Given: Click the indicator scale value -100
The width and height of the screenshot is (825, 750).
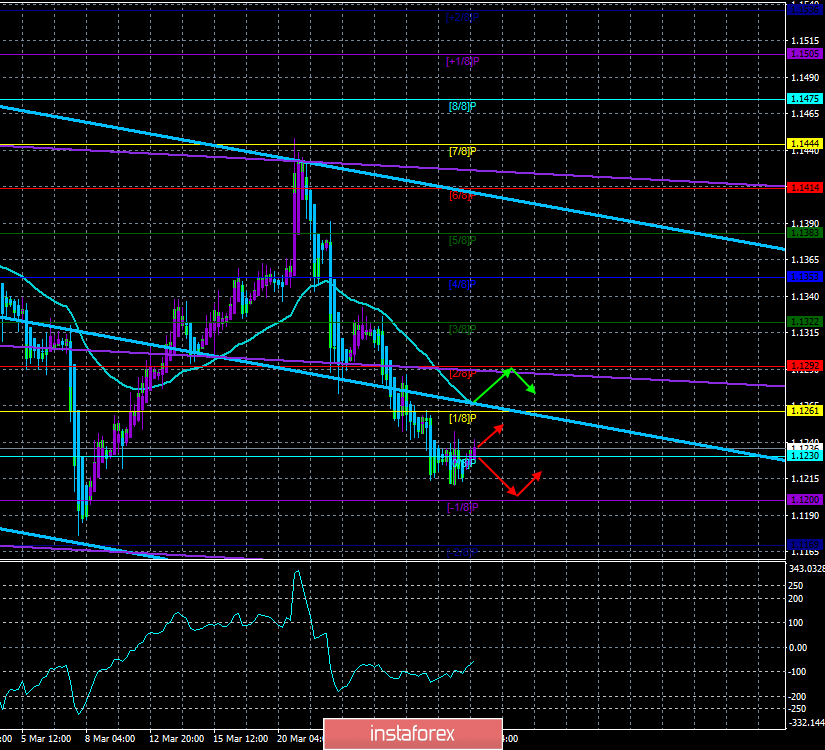Looking at the screenshot, I should 797,672.
